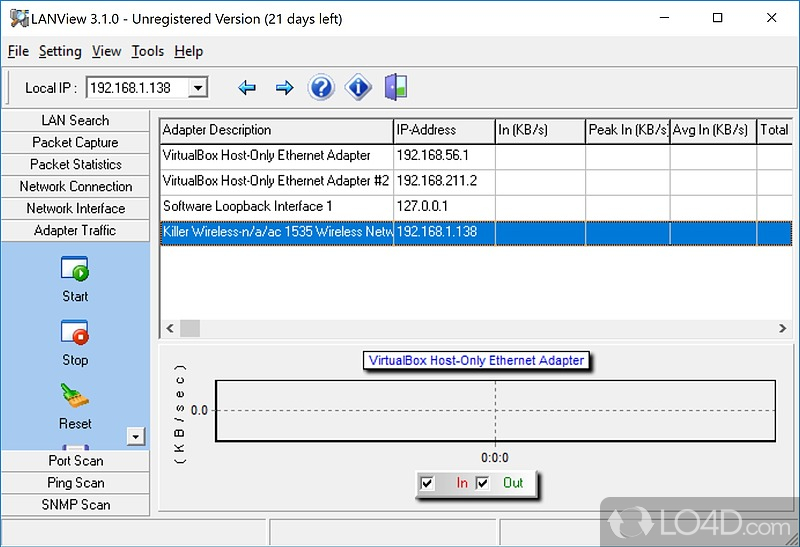
Task: Open the Tools menu
Action: point(147,52)
